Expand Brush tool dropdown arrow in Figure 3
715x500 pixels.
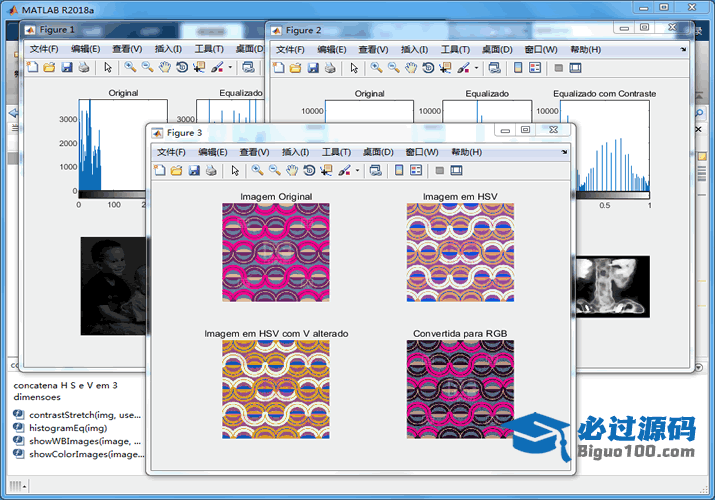(x=357, y=171)
